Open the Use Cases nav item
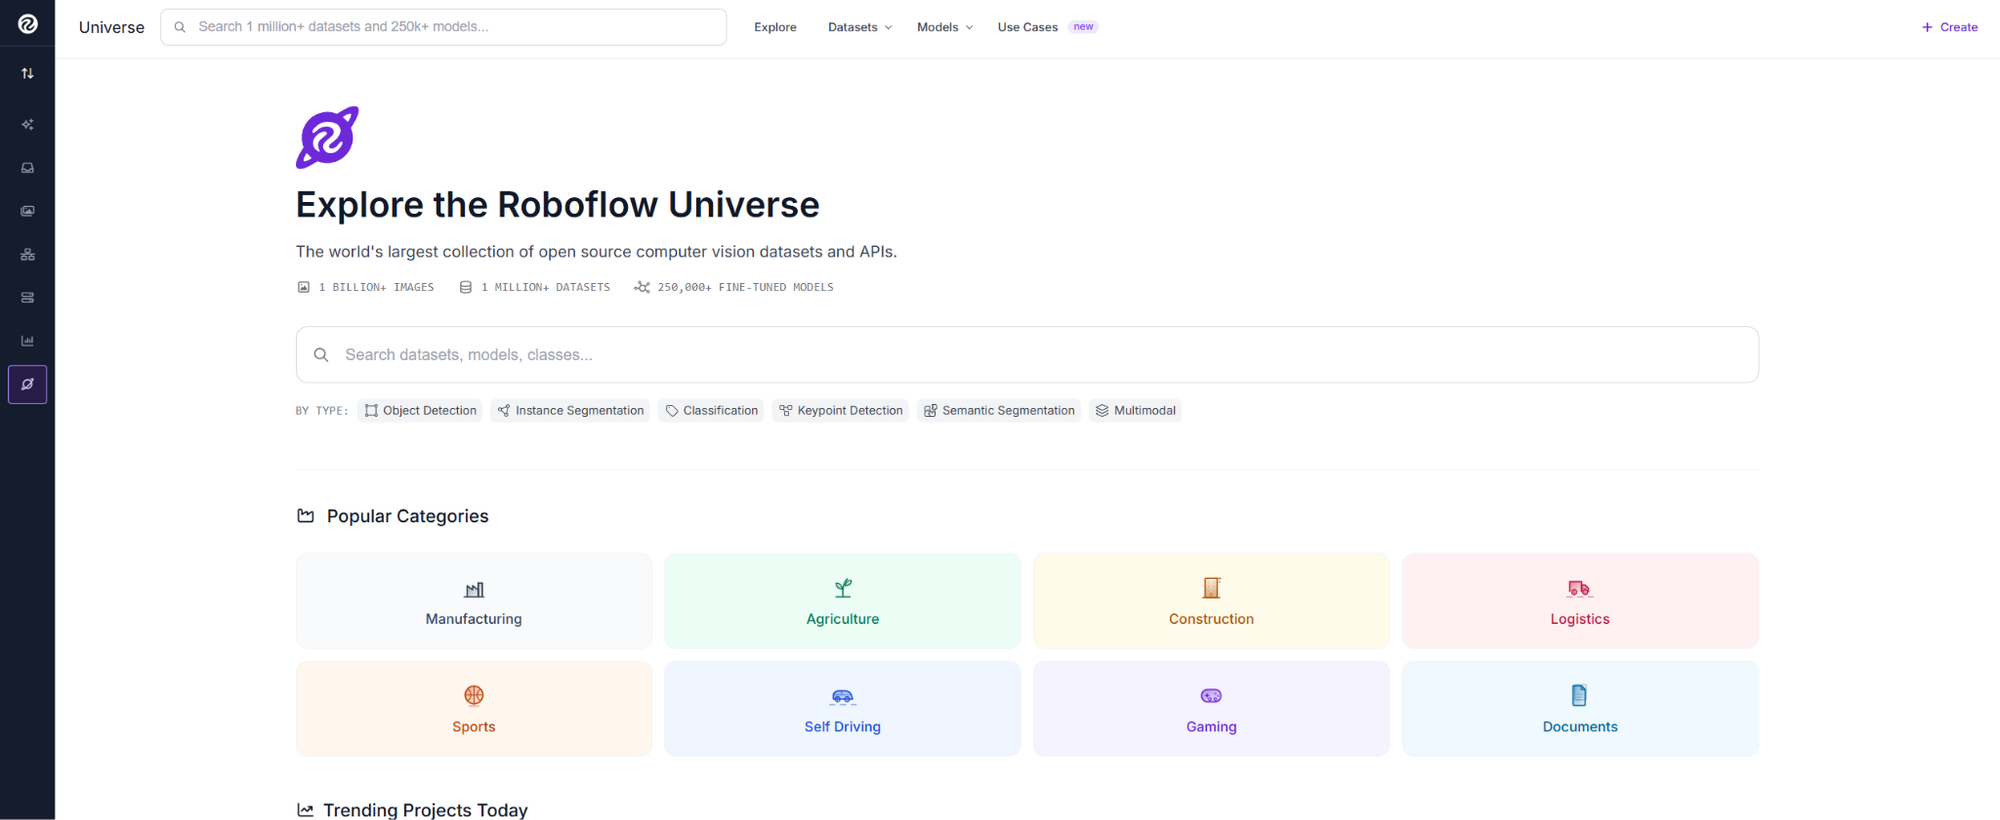Screen dimensions: 2000x820 [x=1027, y=27]
